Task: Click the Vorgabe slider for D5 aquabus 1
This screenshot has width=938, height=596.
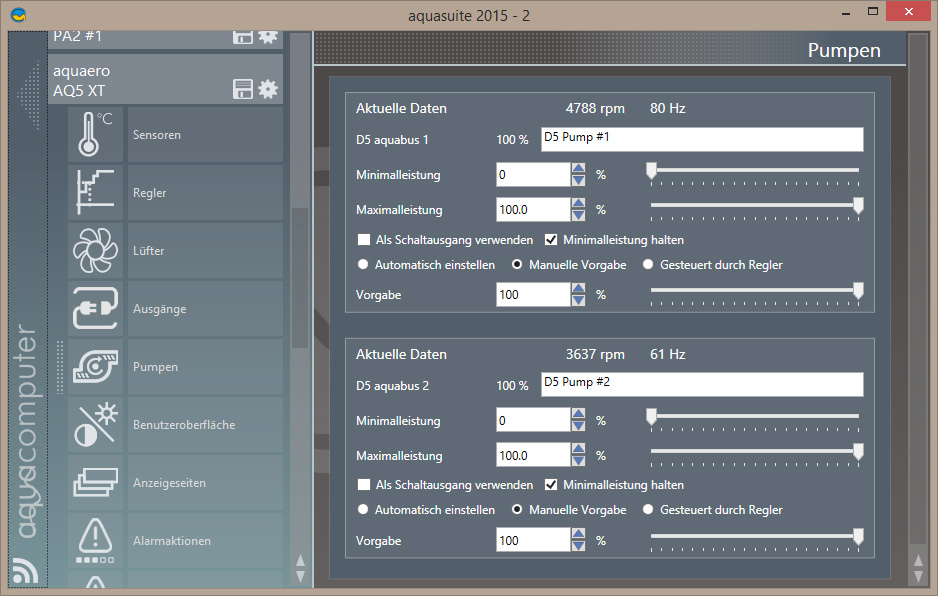Action: pos(754,291)
